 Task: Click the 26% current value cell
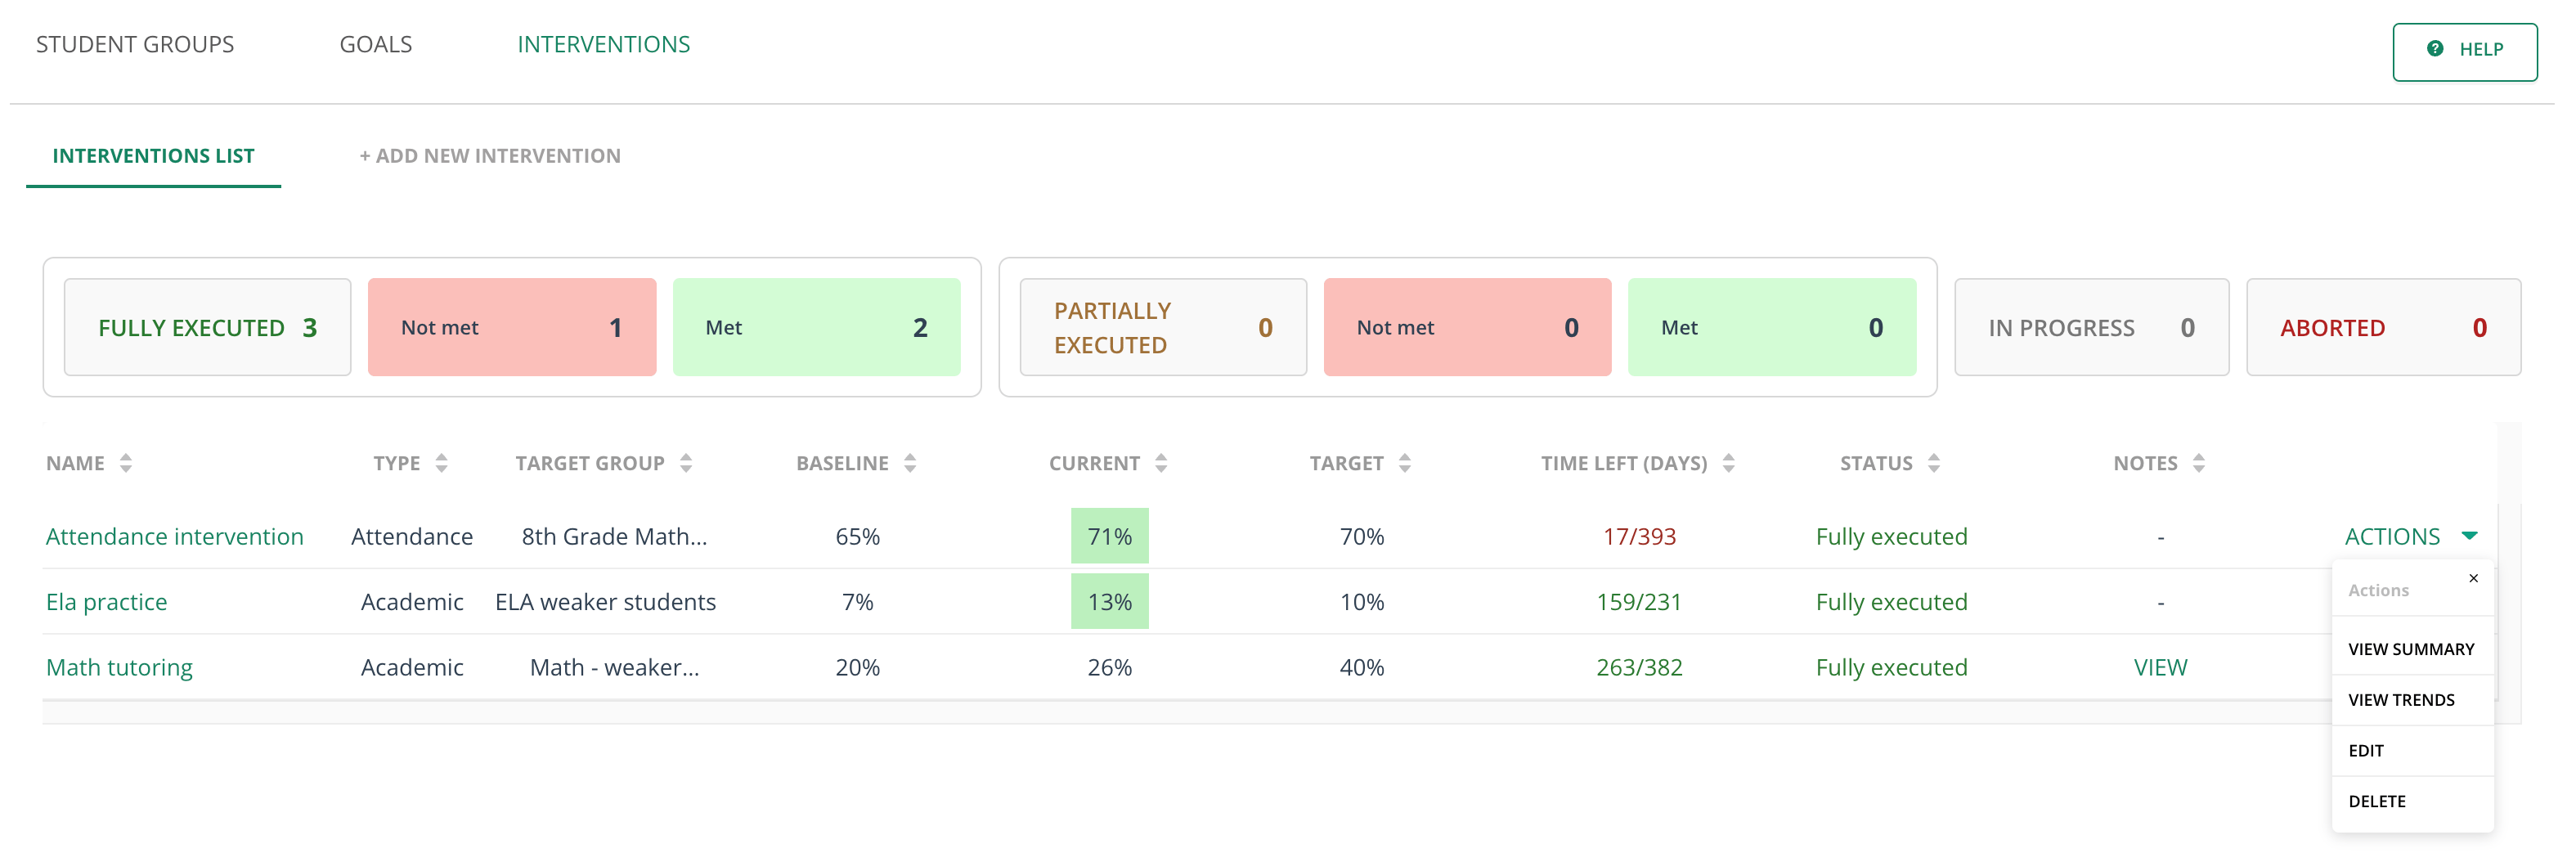(x=1110, y=668)
